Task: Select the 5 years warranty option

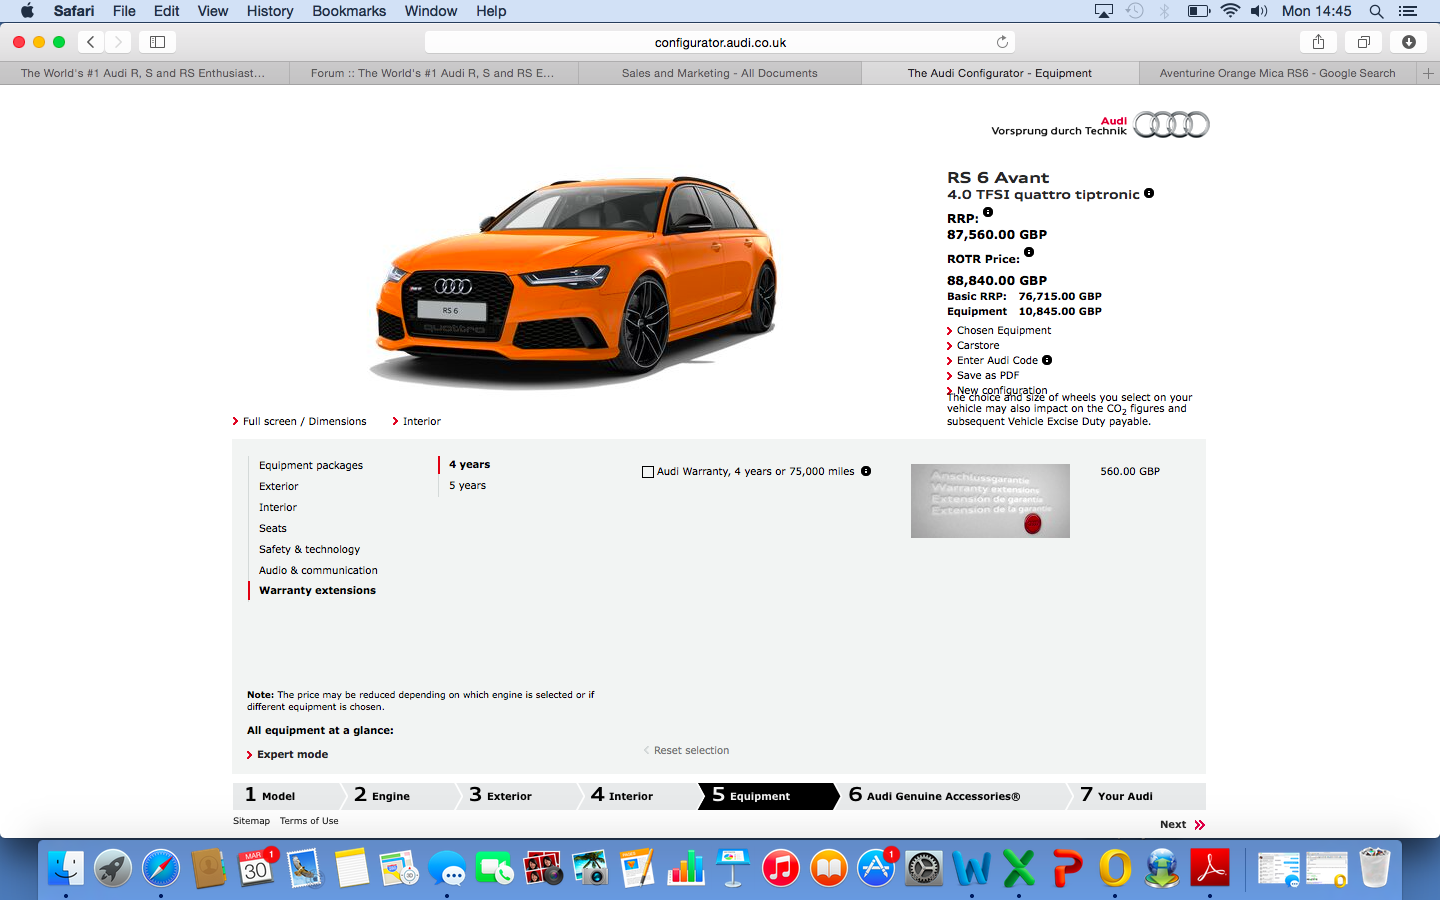Action: 467,485
